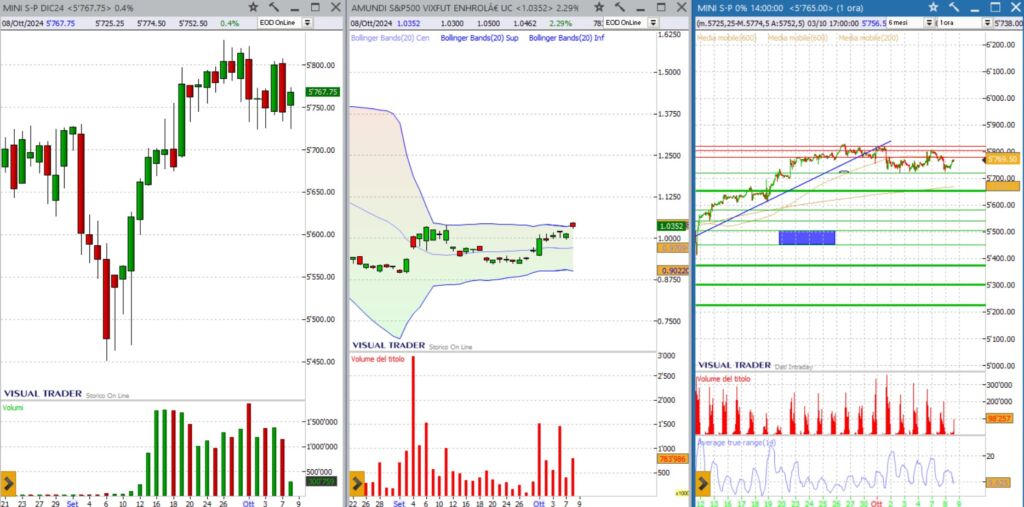Image resolution: width=1024 pixels, height=507 pixels.
Task: Click the AMUNDI S&P500 VIXFUT window title
Action: [x=466, y=8]
